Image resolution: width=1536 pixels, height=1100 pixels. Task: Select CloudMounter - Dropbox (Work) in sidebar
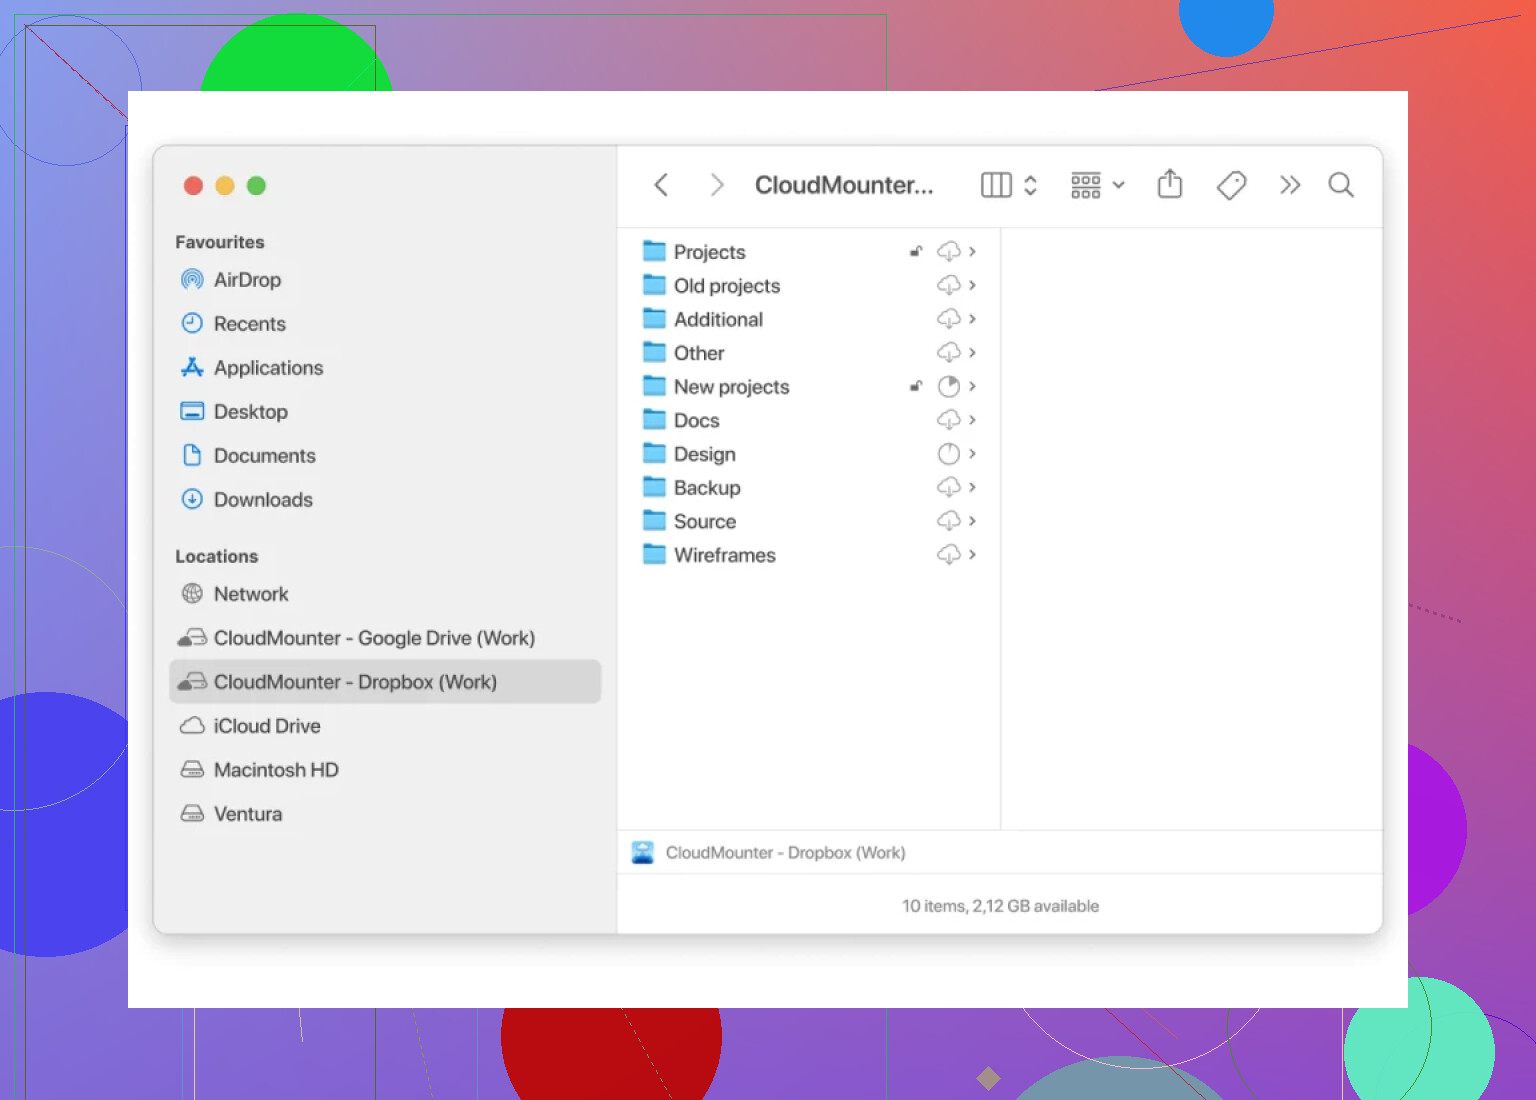point(385,682)
